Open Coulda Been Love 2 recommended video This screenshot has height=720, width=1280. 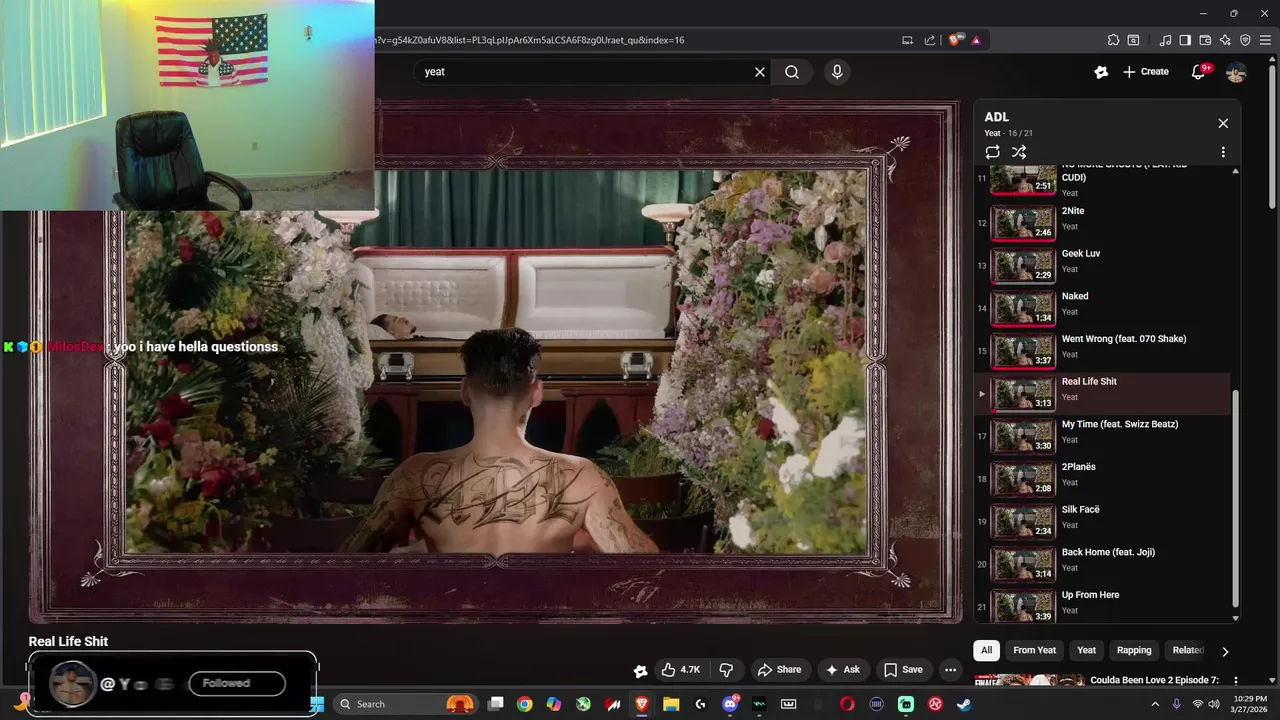[x=1155, y=680]
